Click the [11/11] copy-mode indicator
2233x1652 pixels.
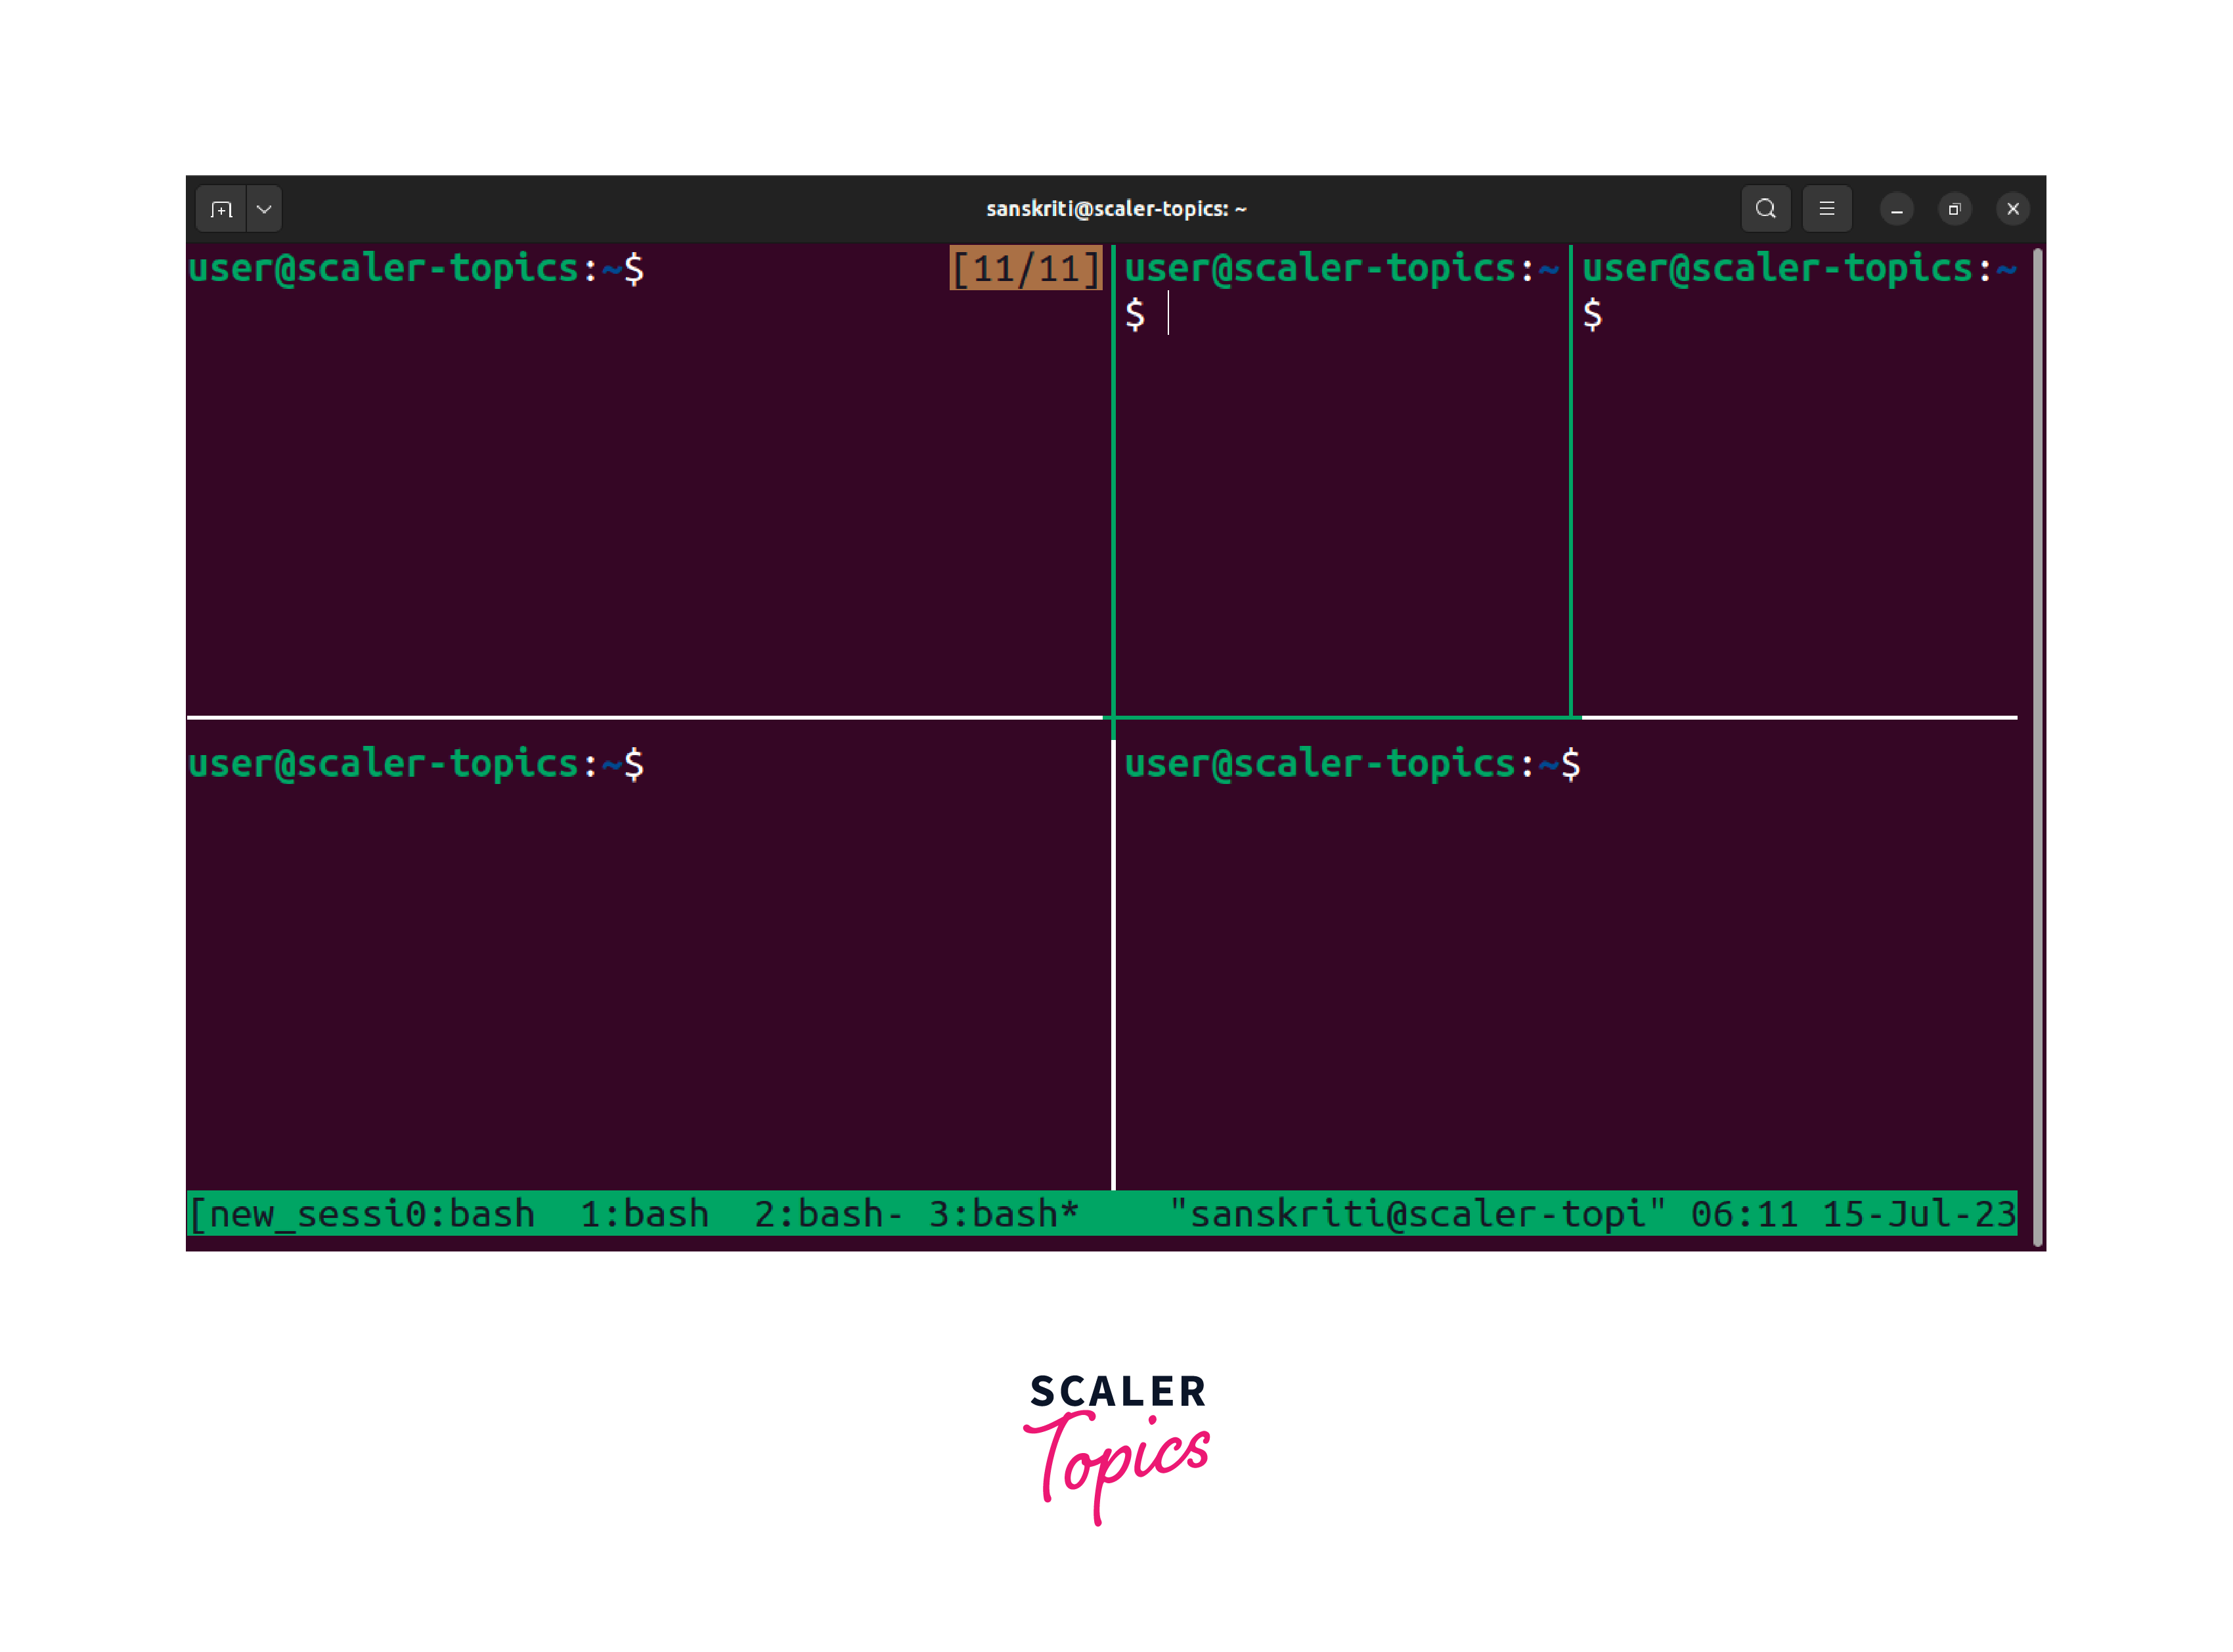(1025, 268)
